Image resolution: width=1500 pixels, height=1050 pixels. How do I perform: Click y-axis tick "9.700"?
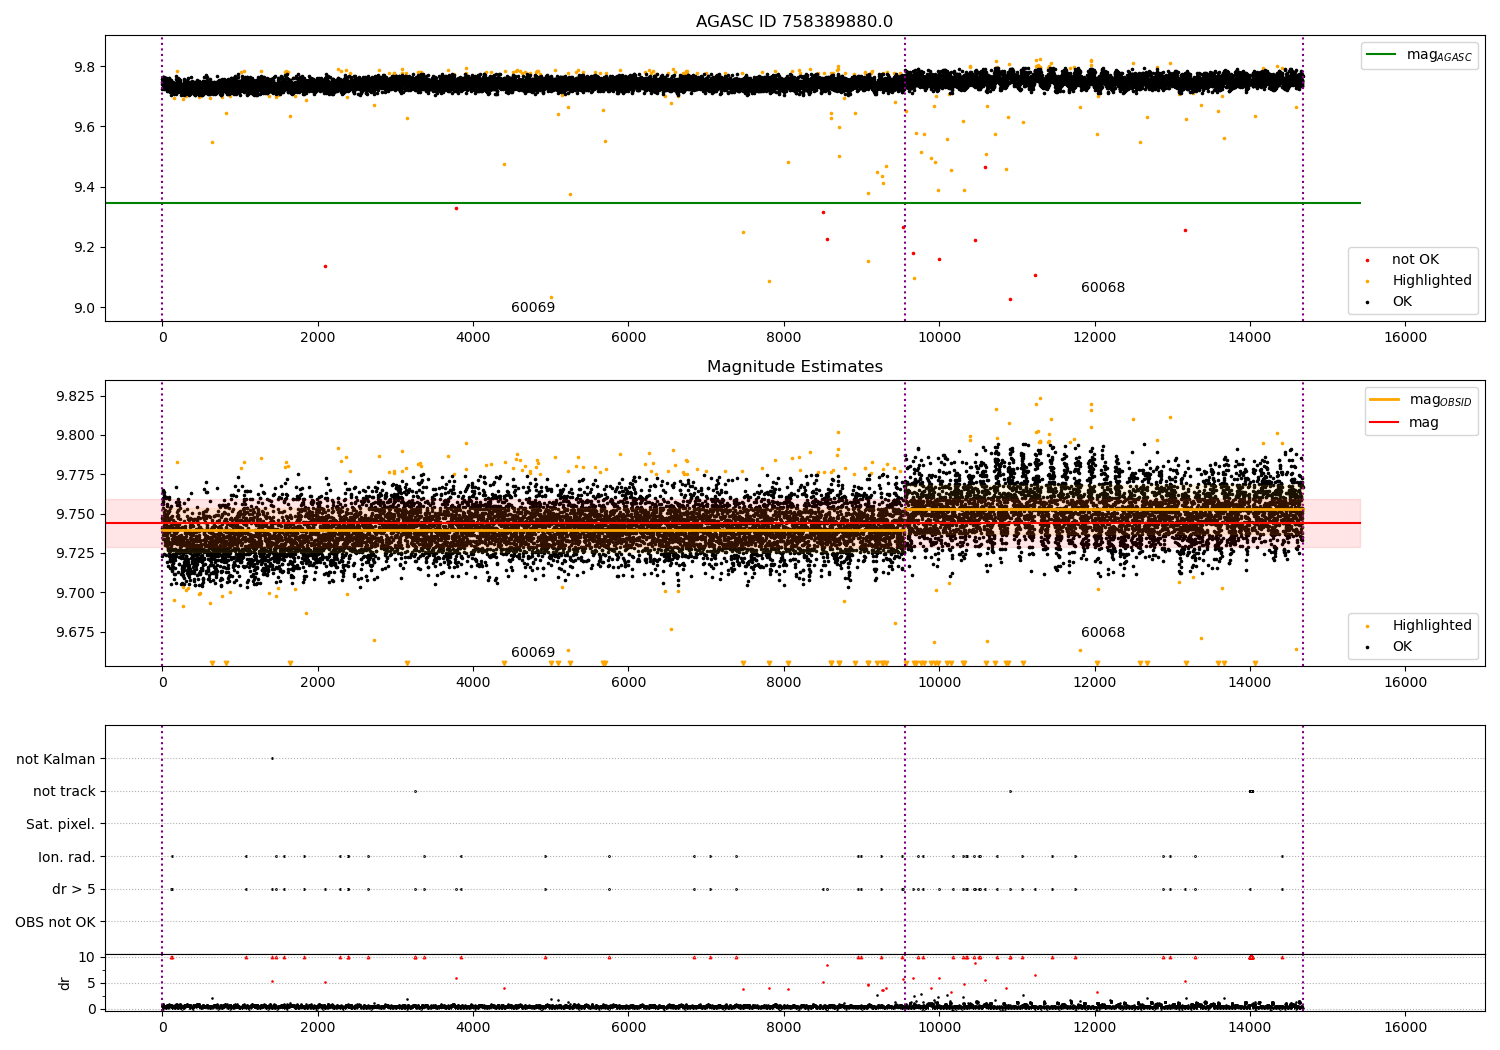click(x=75, y=593)
